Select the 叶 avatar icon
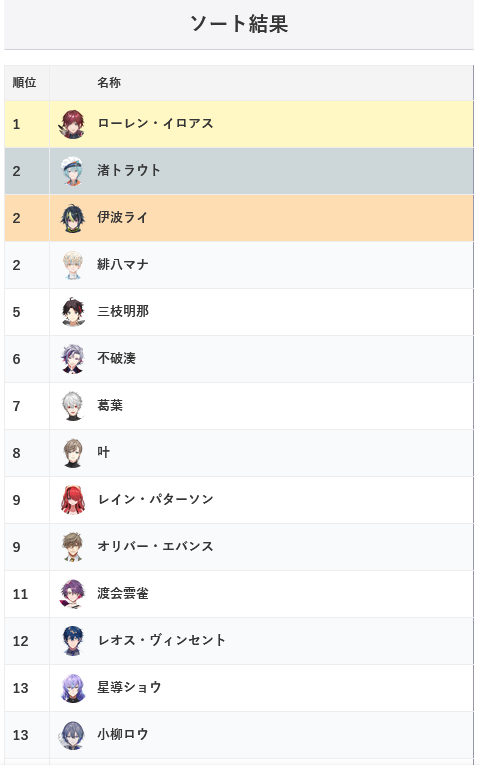 pyautogui.click(x=73, y=453)
